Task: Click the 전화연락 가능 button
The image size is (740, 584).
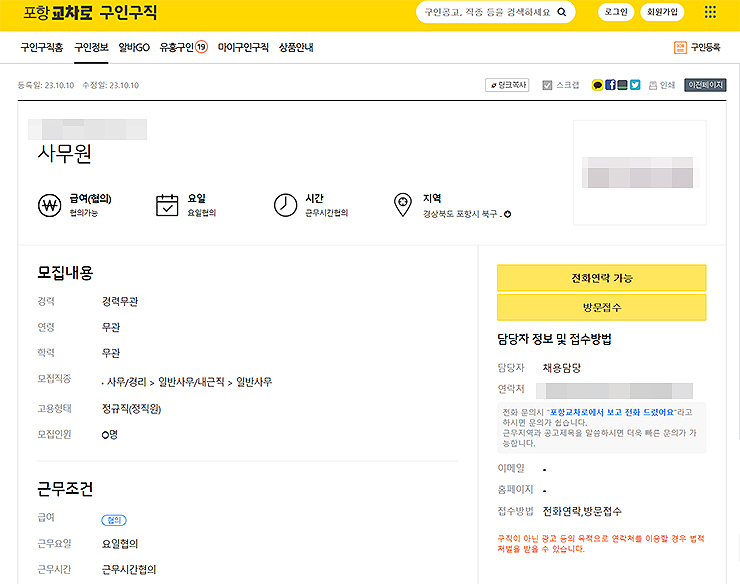Action: pyautogui.click(x=602, y=278)
